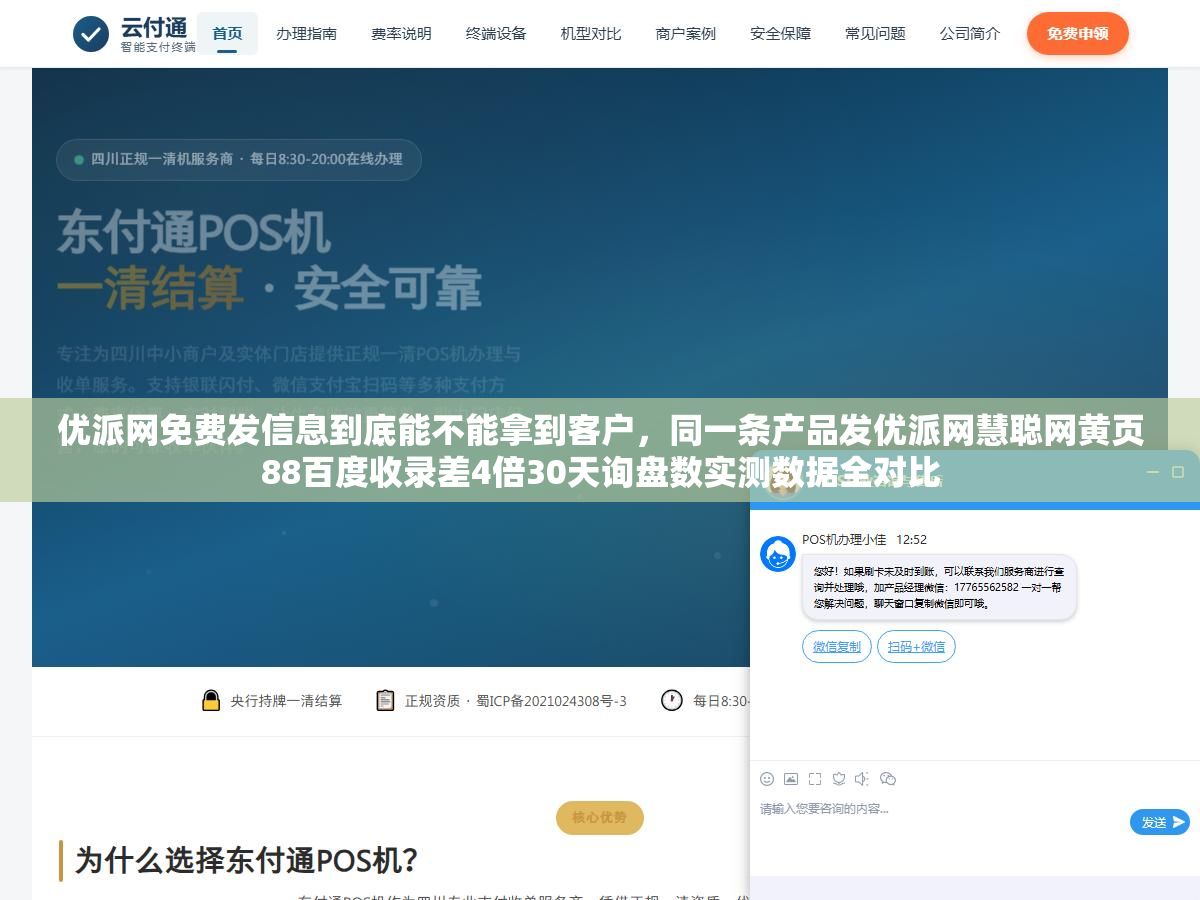The image size is (1200, 900).
Task: Click heading 为什么选择东付通POS机？
Action: click(x=246, y=859)
